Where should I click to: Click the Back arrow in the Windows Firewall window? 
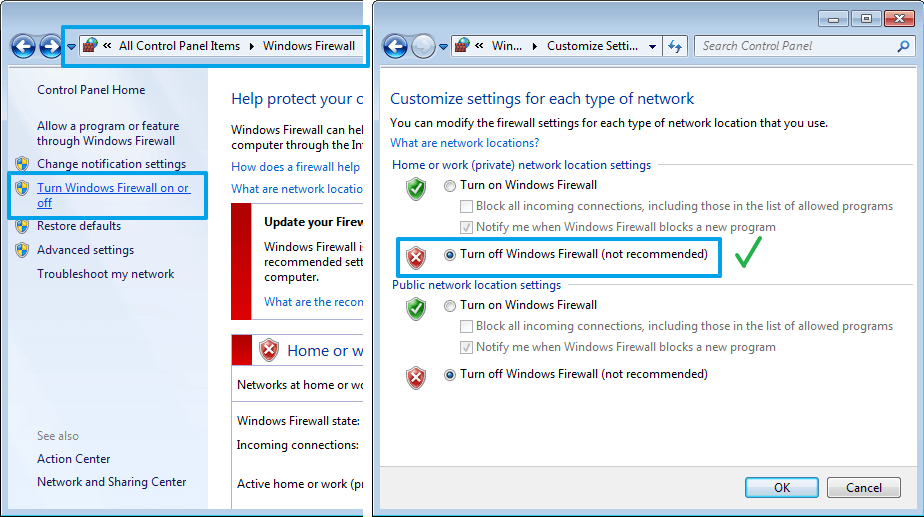pos(24,46)
